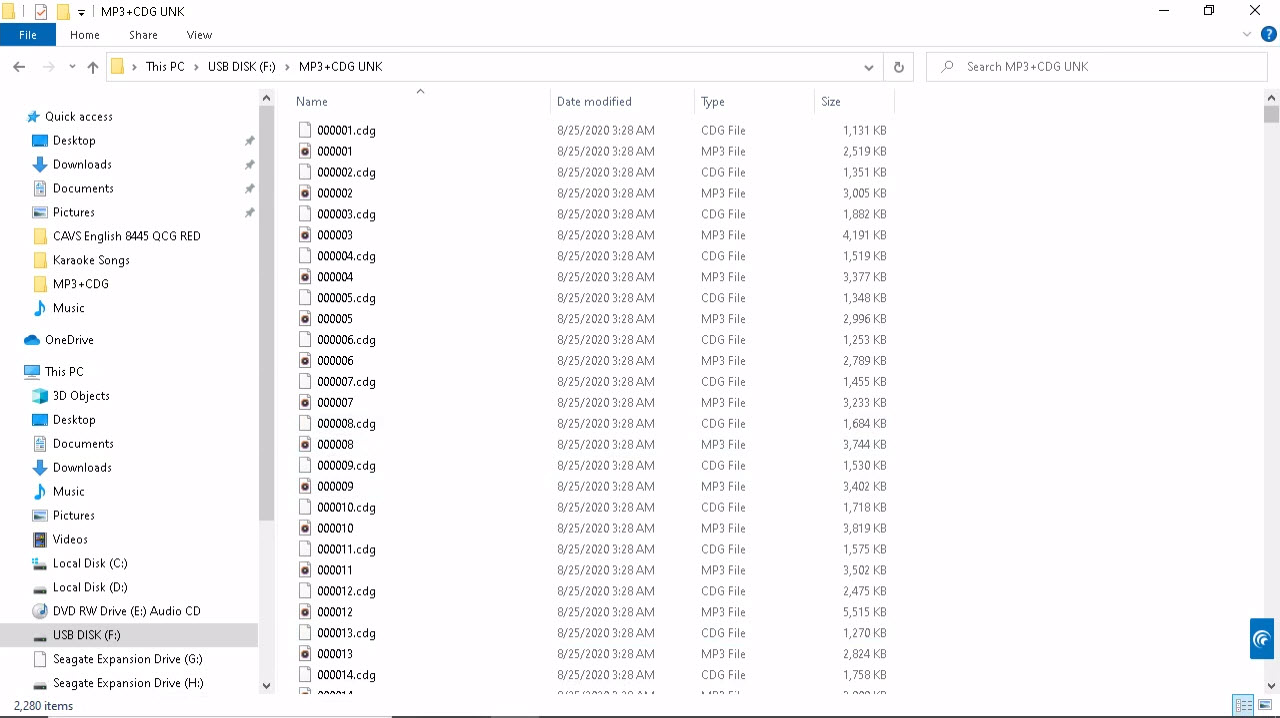Viewport: 1280px width, 718px height.
Task: Select This PC in navigation pane
Action: [64, 372]
